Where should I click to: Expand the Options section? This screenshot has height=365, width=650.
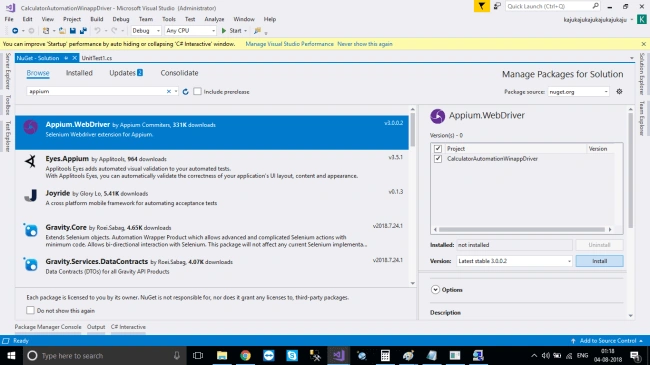point(435,290)
